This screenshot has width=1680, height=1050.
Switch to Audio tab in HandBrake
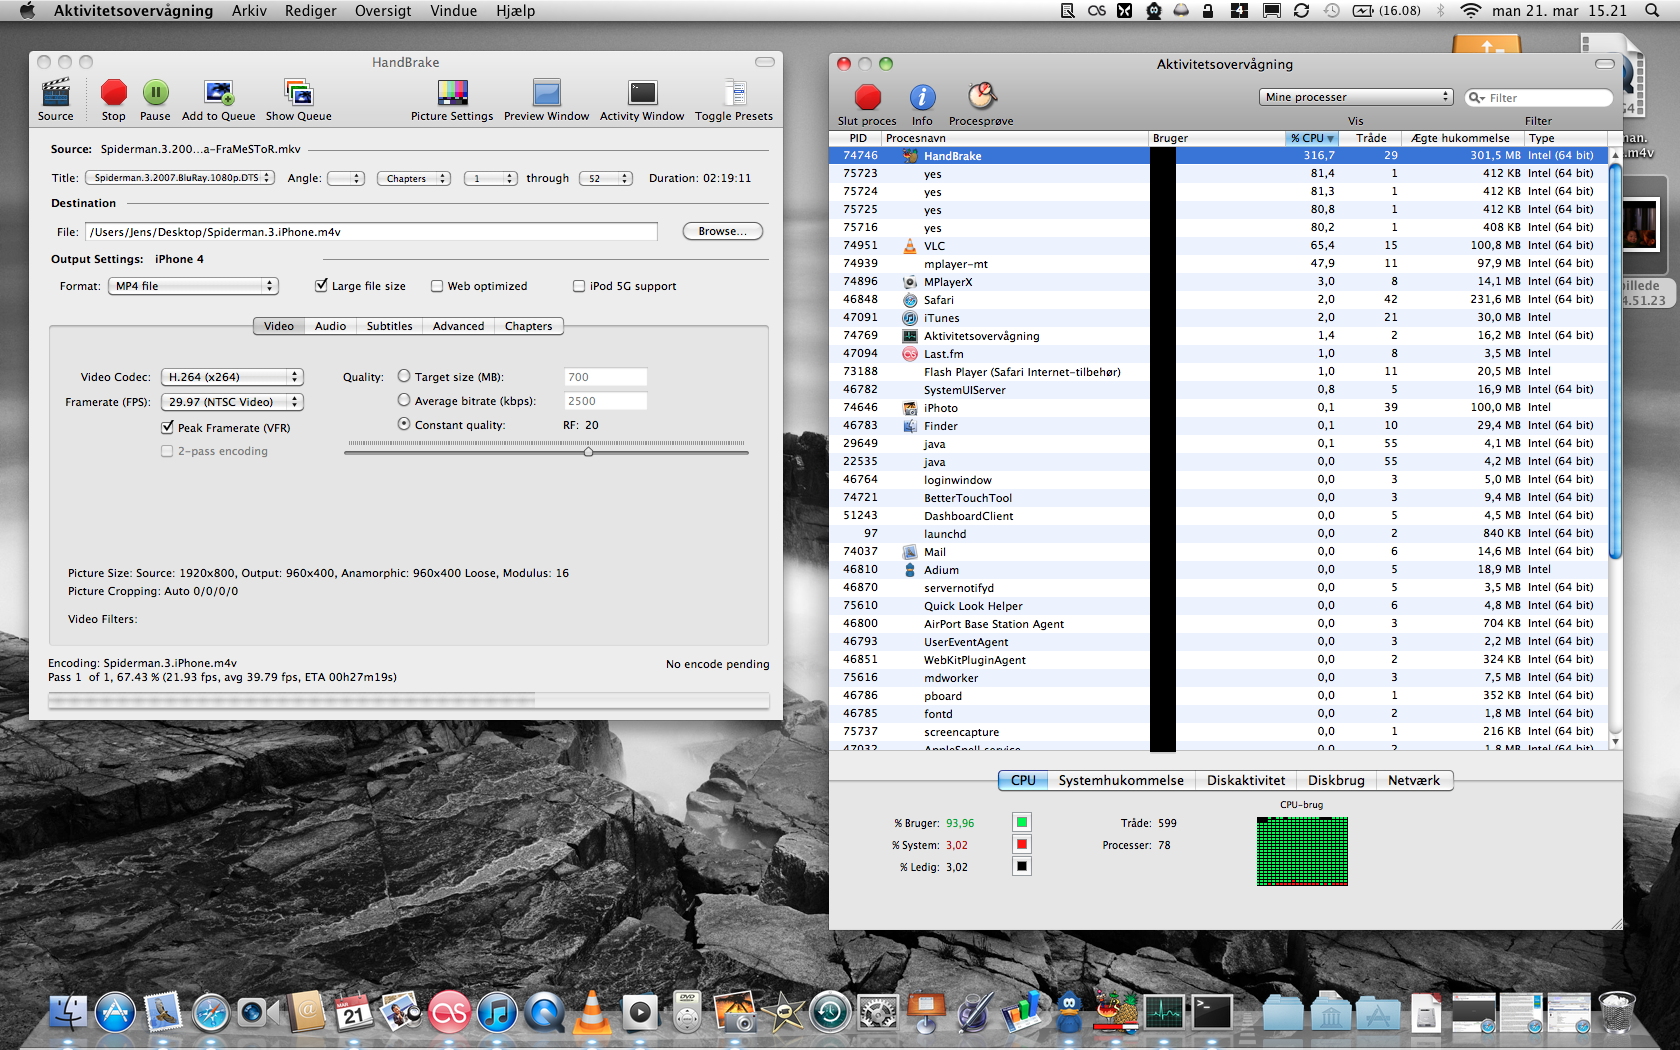point(330,326)
